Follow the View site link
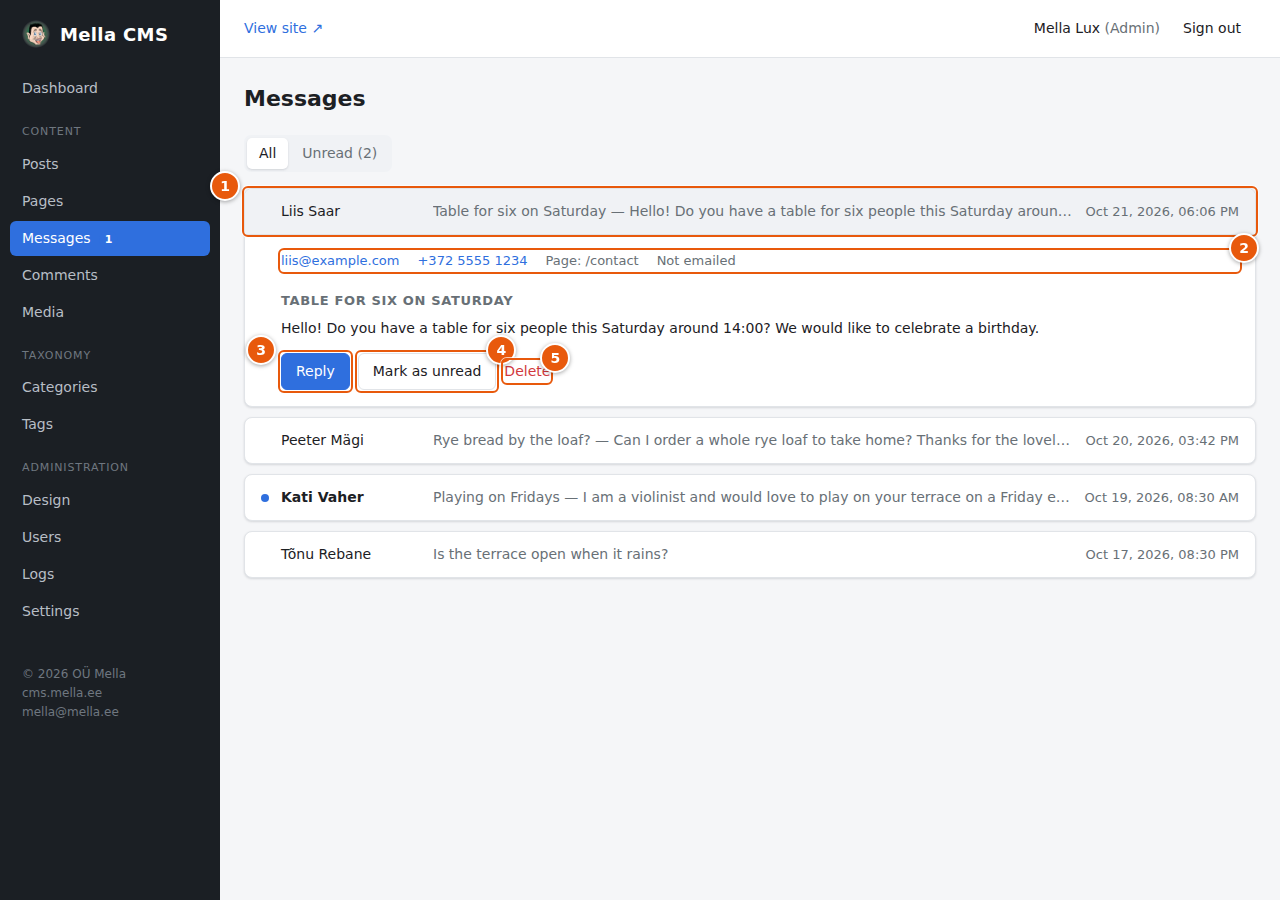Viewport: 1280px width, 900px height. point(284,28)
